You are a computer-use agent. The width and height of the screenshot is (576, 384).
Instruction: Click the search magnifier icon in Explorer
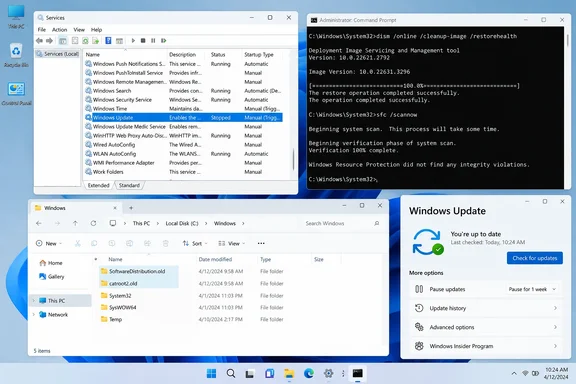pos(377,223)
